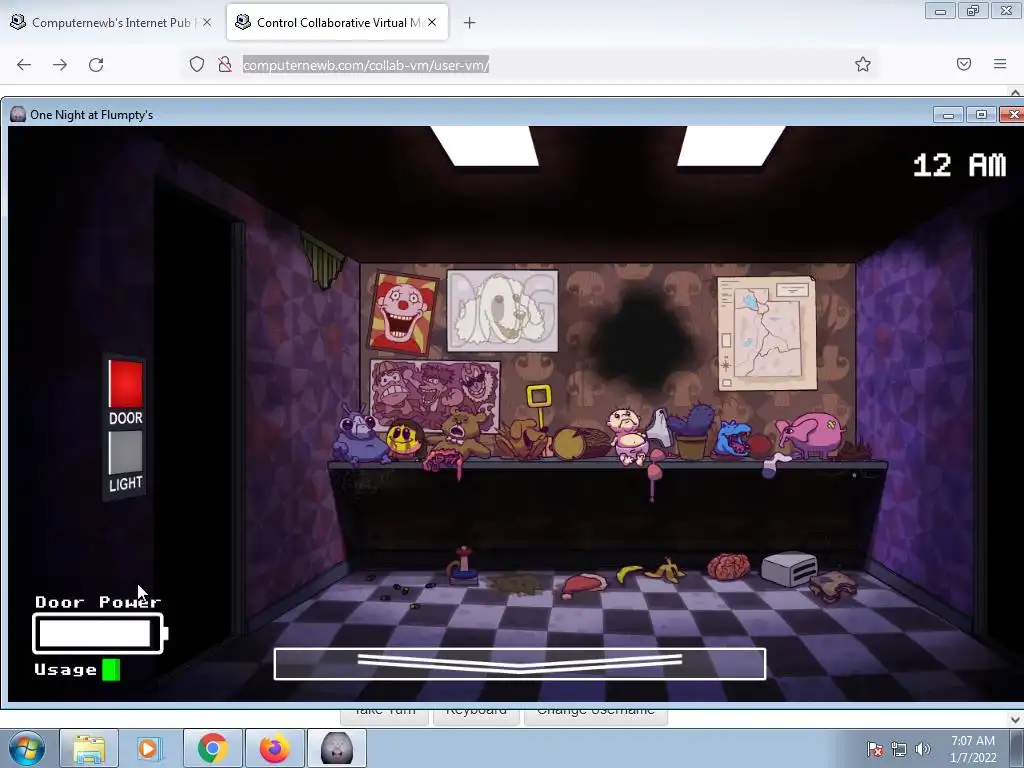
Task: Open File Explorer from the taskbar
Action: click(x=89, y=748)
